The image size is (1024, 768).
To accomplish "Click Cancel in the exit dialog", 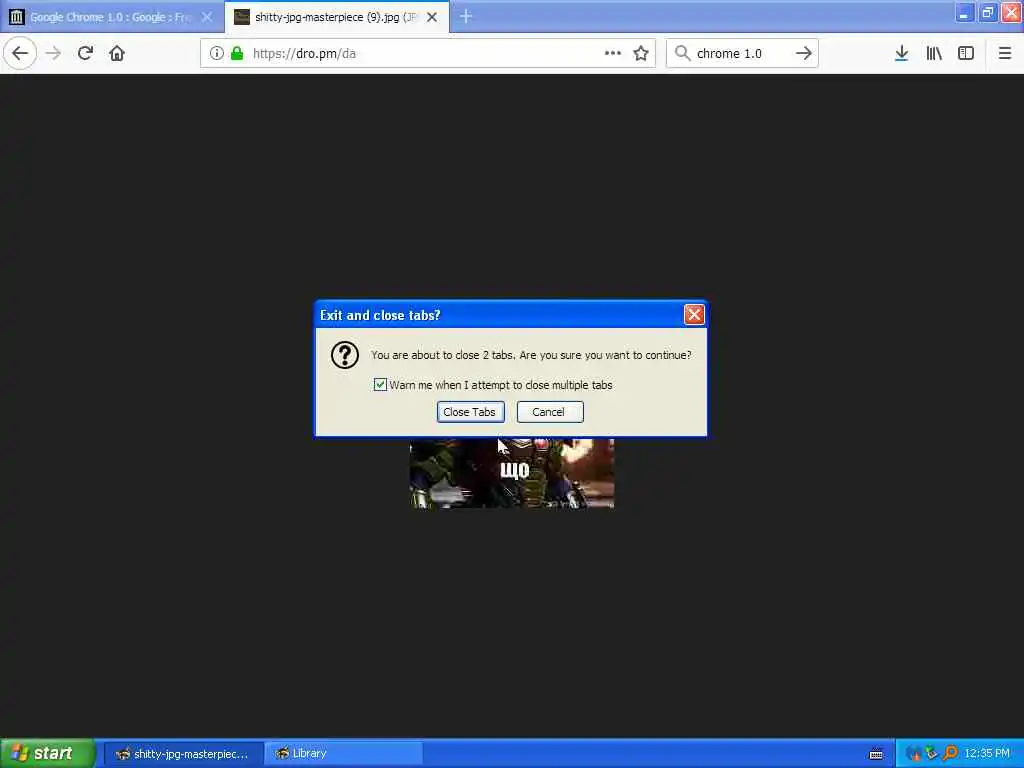I will point(550,412).
